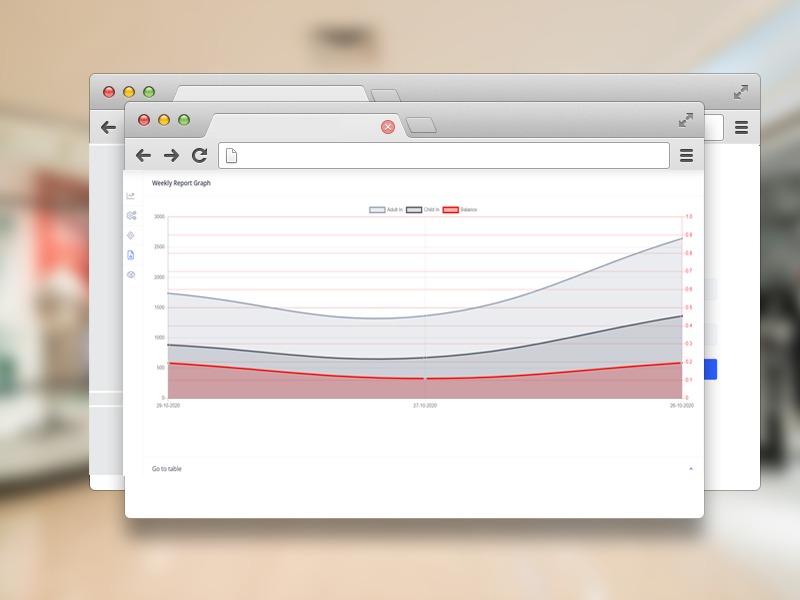Toggle Adult In series in legend
This screenshot has height=600, width=800.
[x=386, y=210]
